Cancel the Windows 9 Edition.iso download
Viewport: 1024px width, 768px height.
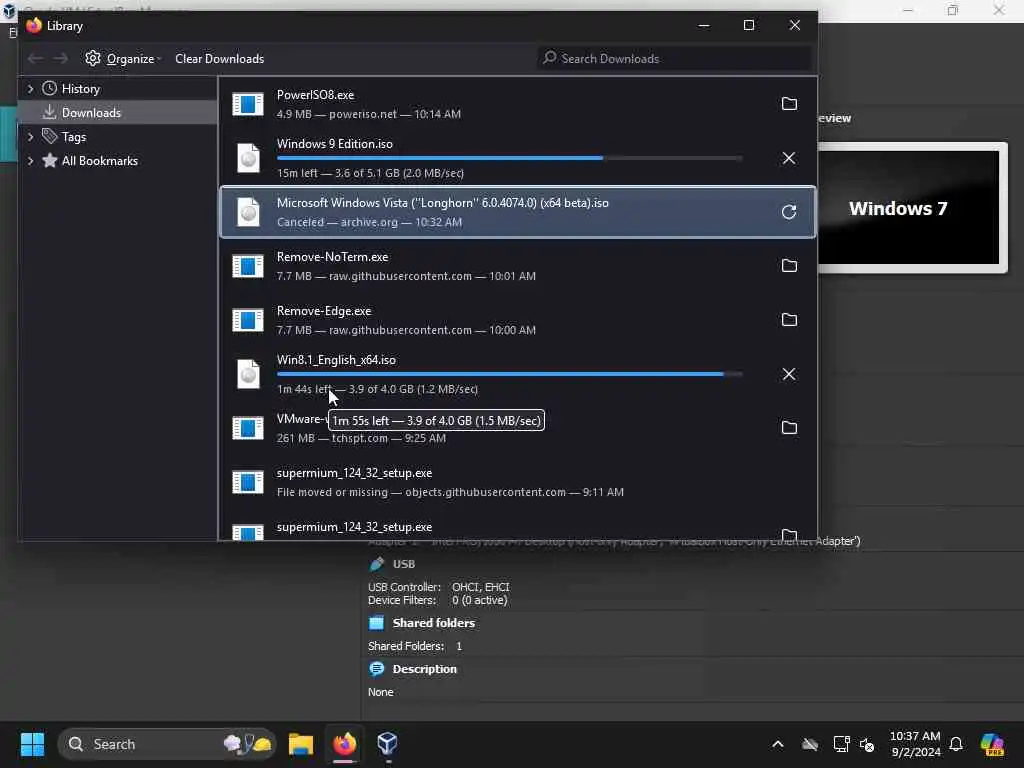coord(789,158)
